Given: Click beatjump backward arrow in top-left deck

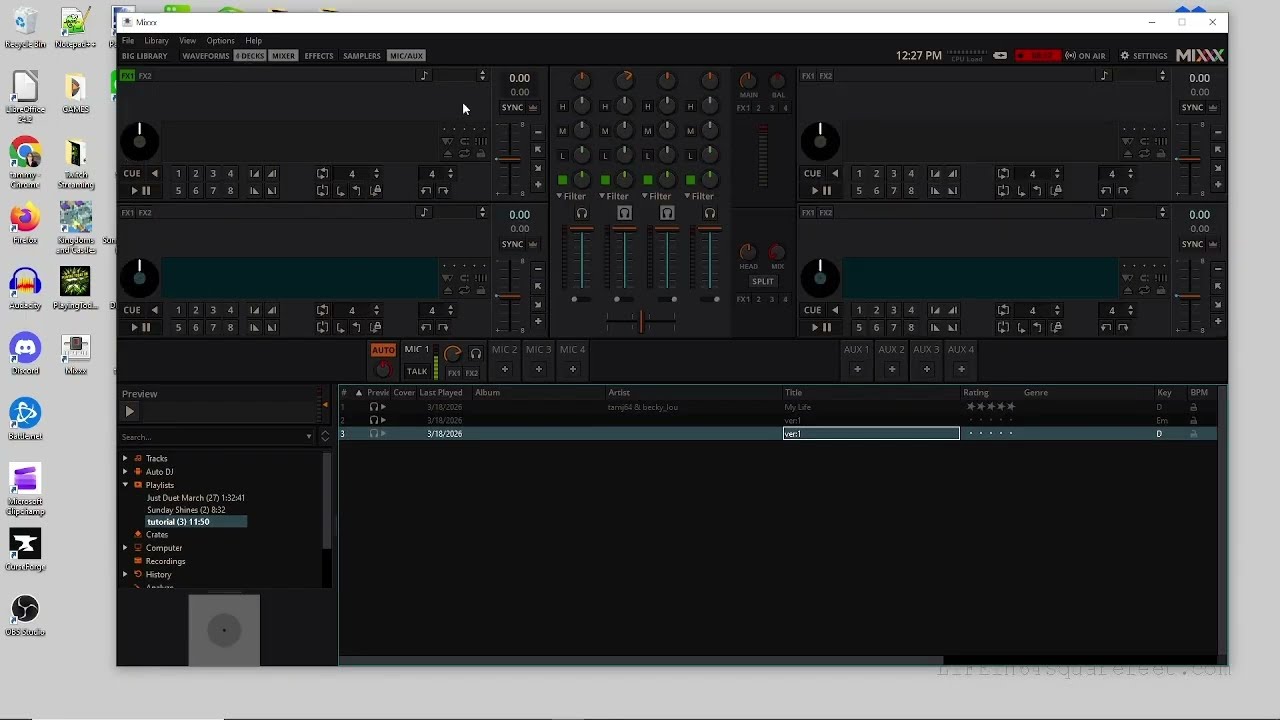Looking at the screenshot, I should pos(426,190).
